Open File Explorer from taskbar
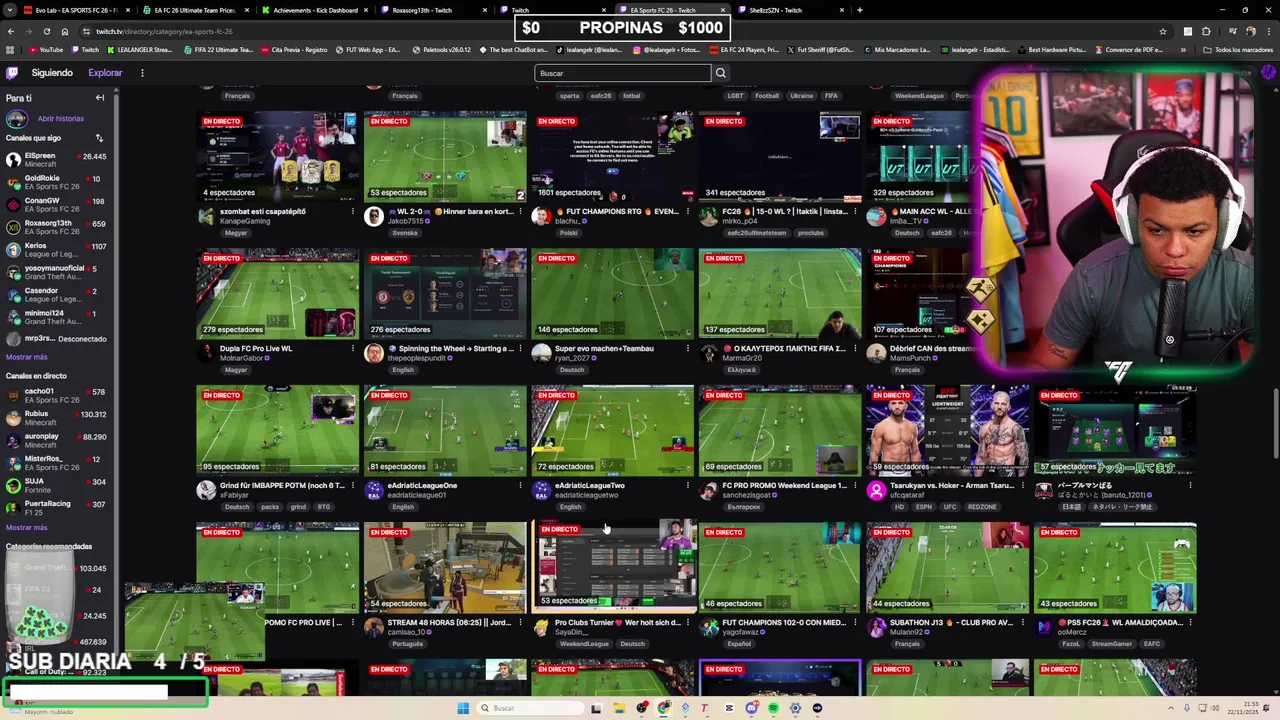 (619, 708)
